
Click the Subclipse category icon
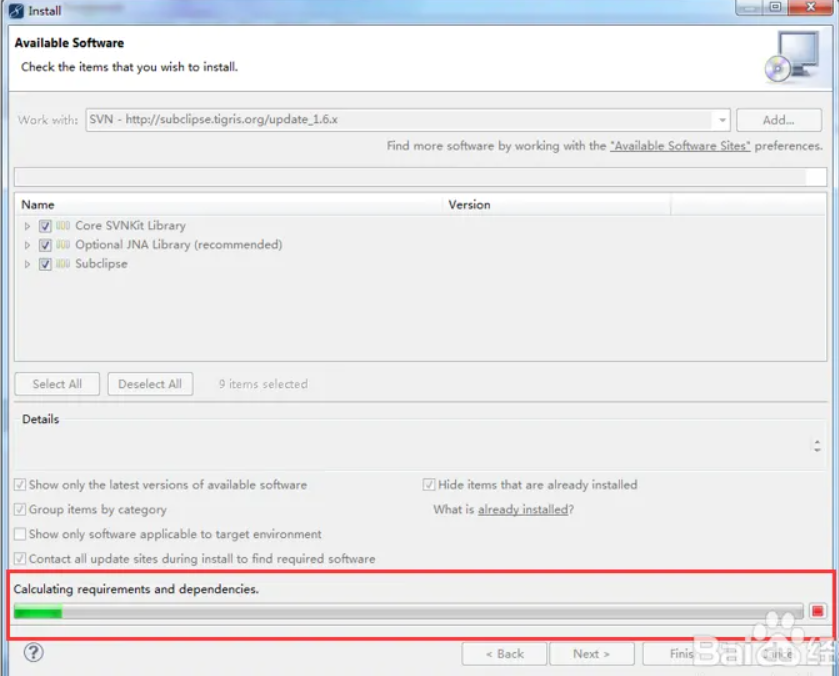coord(63,263)
